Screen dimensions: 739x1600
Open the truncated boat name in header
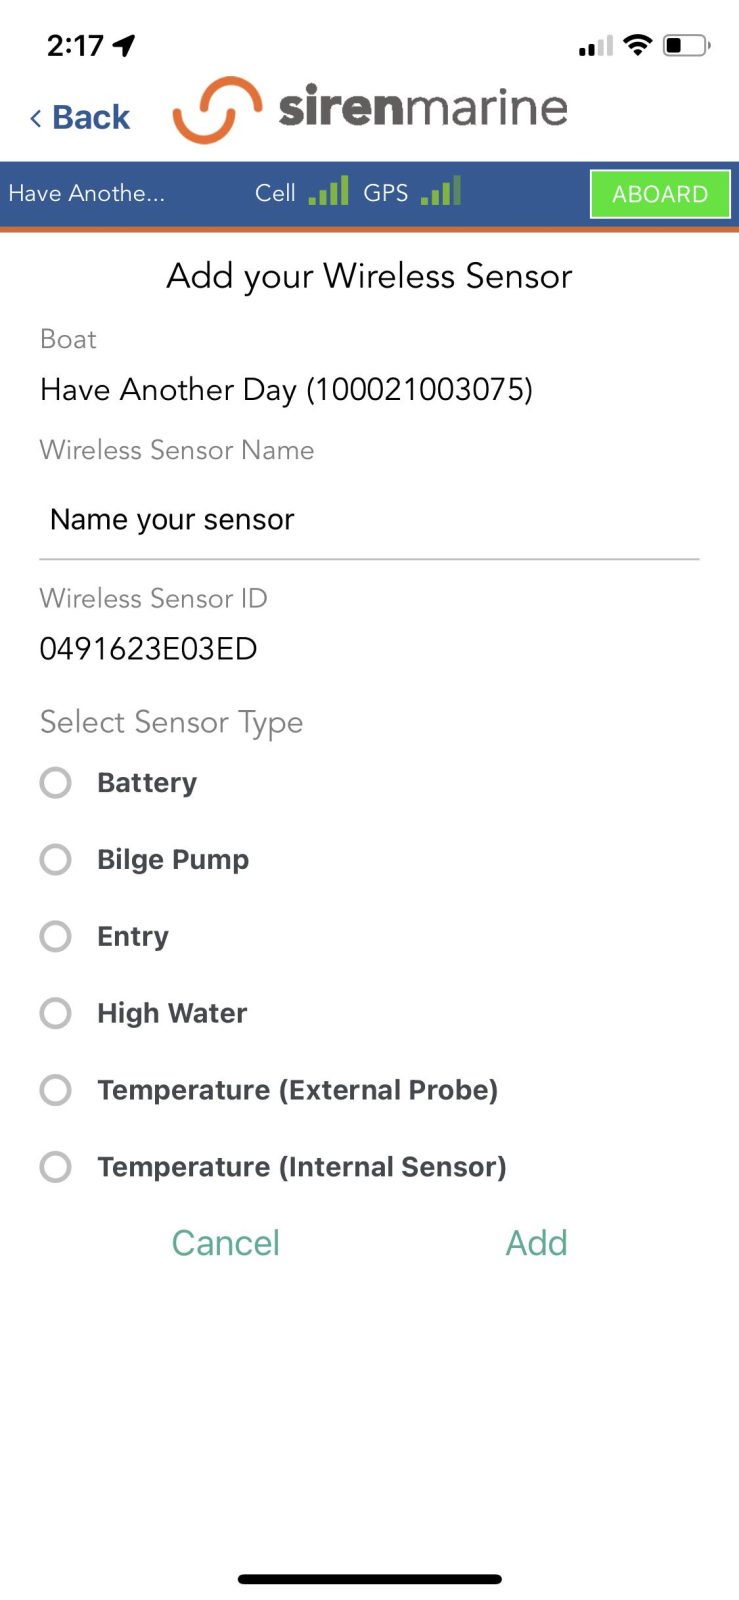87,193
